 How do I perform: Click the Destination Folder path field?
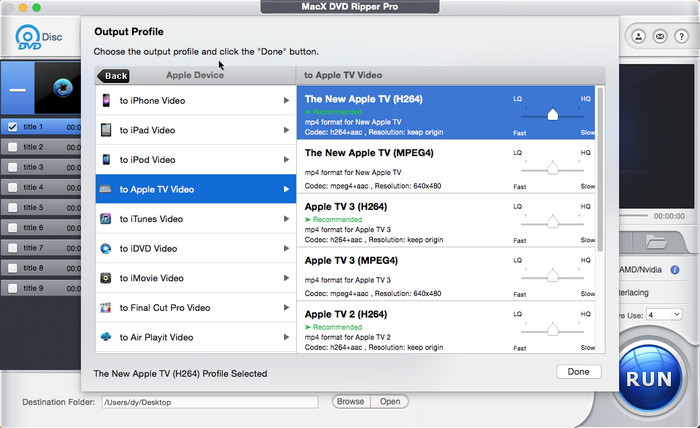210,402
